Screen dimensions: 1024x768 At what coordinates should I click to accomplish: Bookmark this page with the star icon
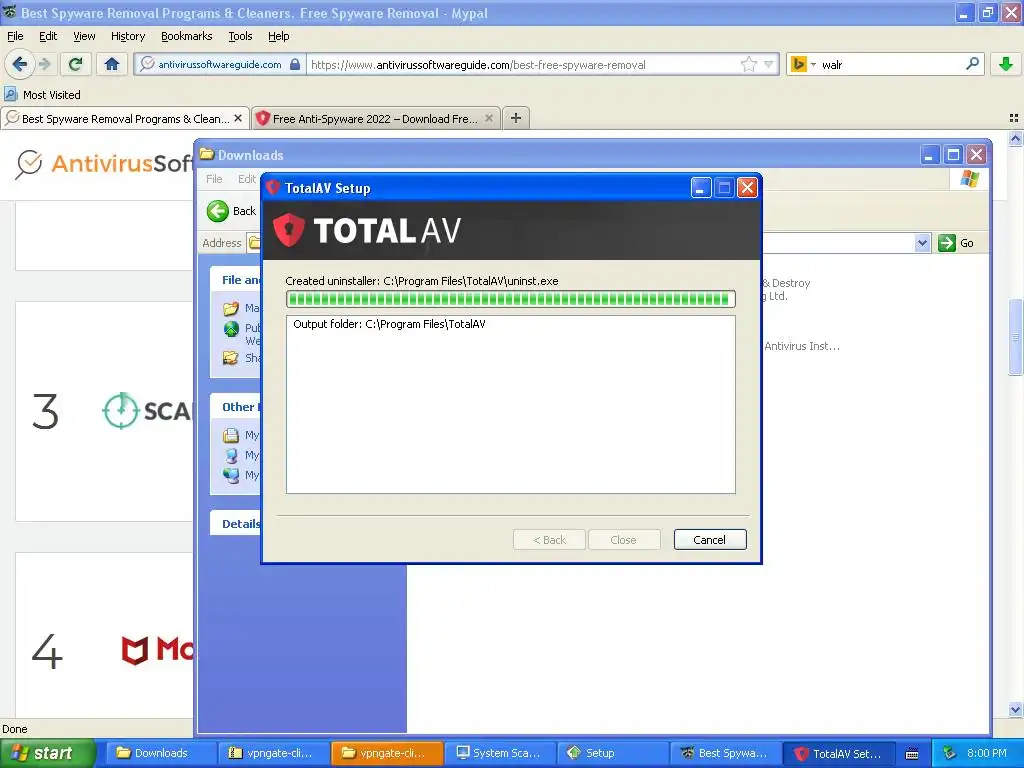click(748, 64)
